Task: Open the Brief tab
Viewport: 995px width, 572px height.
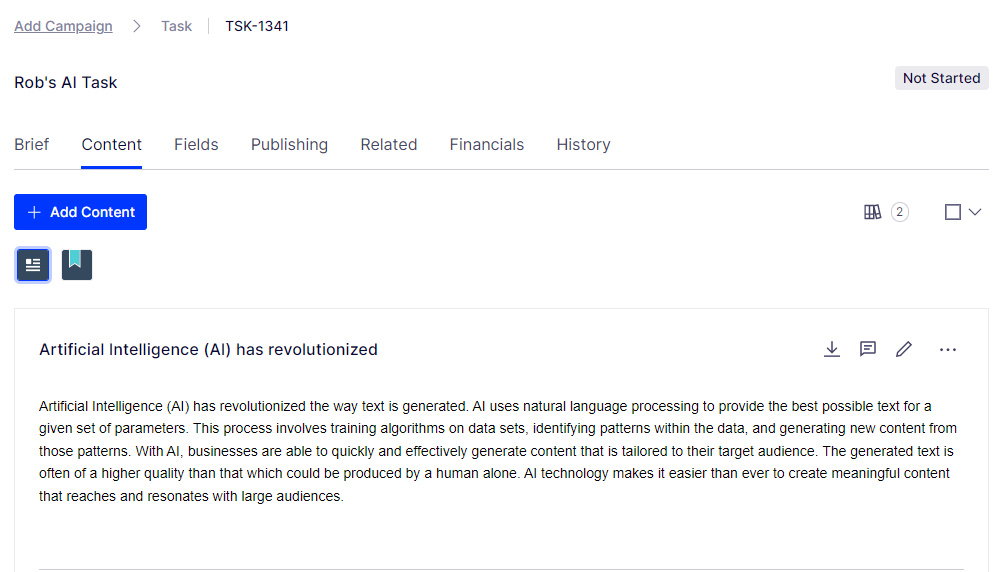Action: (32, 145)
